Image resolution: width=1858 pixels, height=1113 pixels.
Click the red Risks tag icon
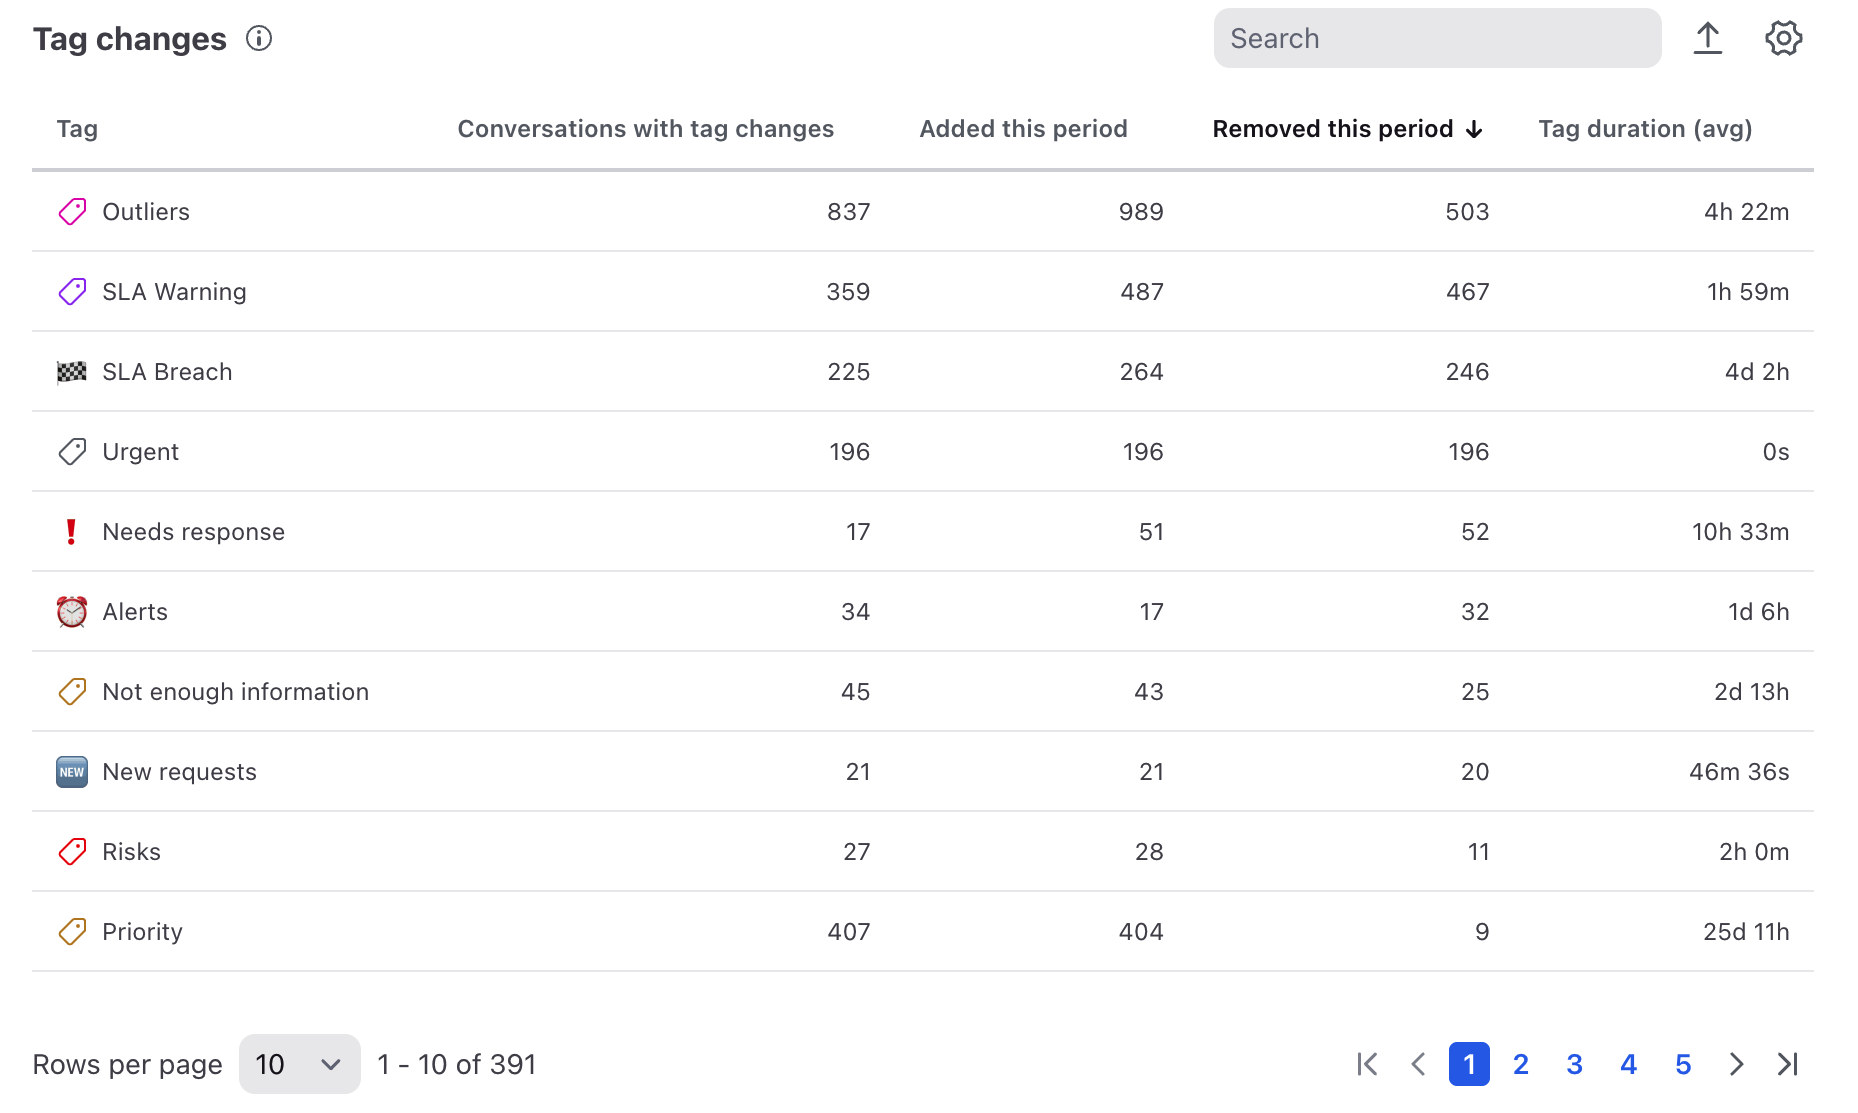pyautogui.click(x=72, y=852)
